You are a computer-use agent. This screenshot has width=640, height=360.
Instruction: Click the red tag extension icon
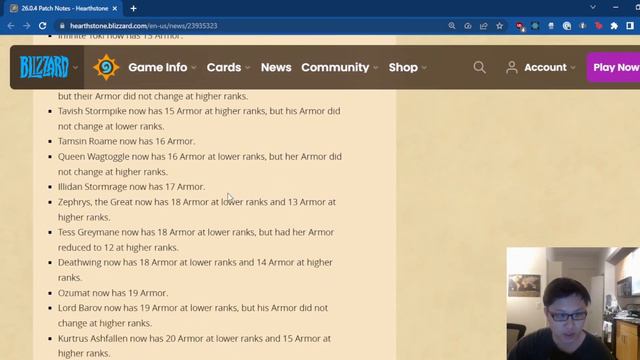[x=598, y=26]
